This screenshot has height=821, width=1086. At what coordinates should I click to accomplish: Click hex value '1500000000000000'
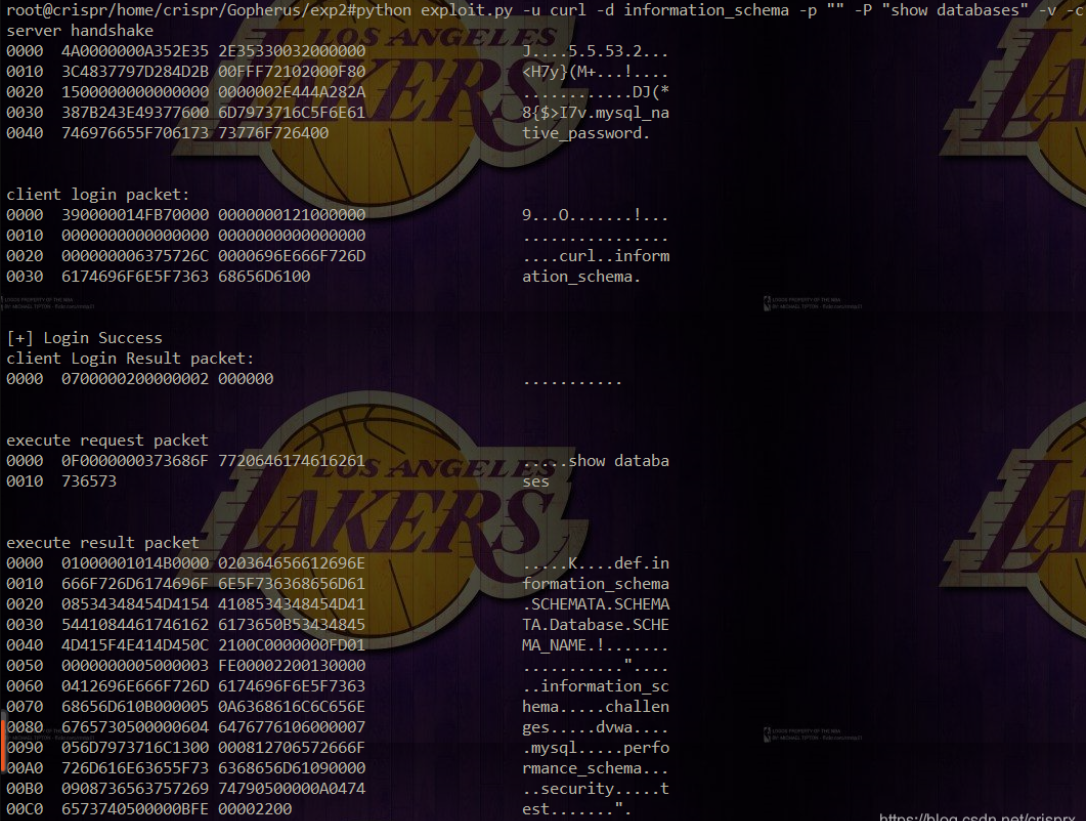click(135, 92)
